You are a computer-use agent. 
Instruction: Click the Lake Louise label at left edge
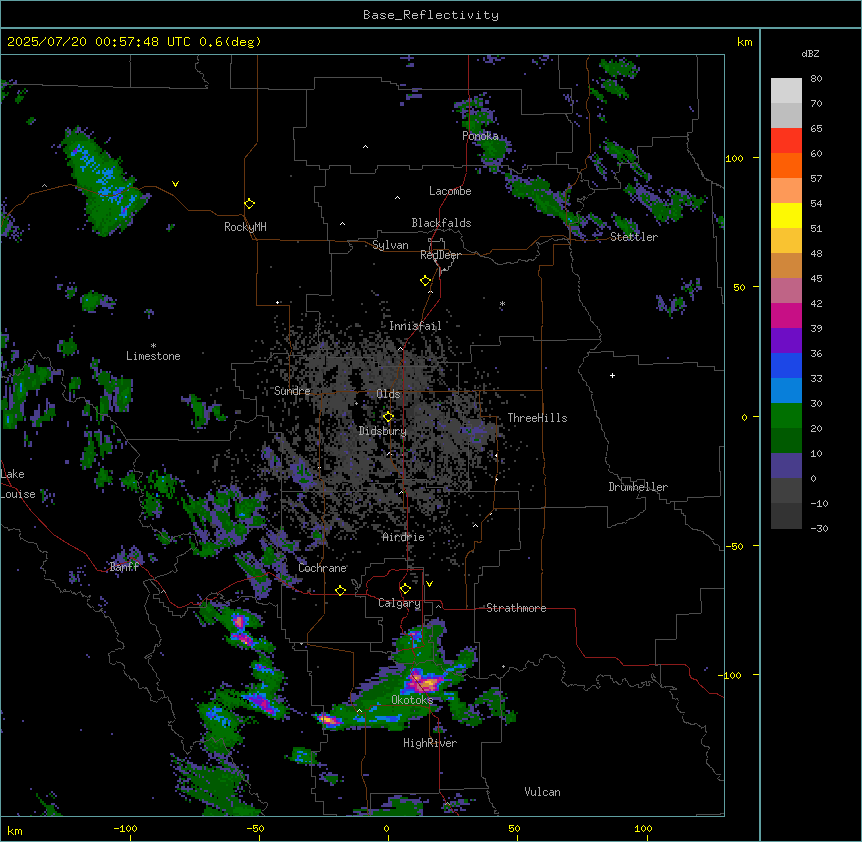pyautogui.click(x=18, y=484)
